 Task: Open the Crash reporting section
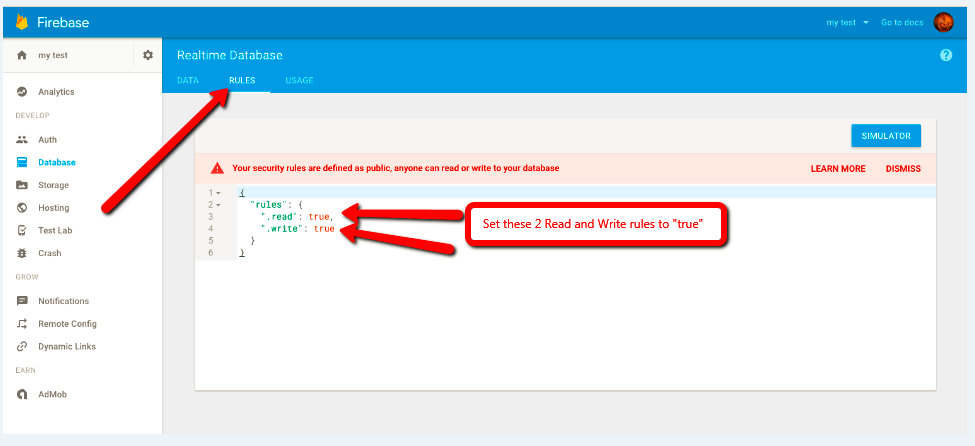49,253
